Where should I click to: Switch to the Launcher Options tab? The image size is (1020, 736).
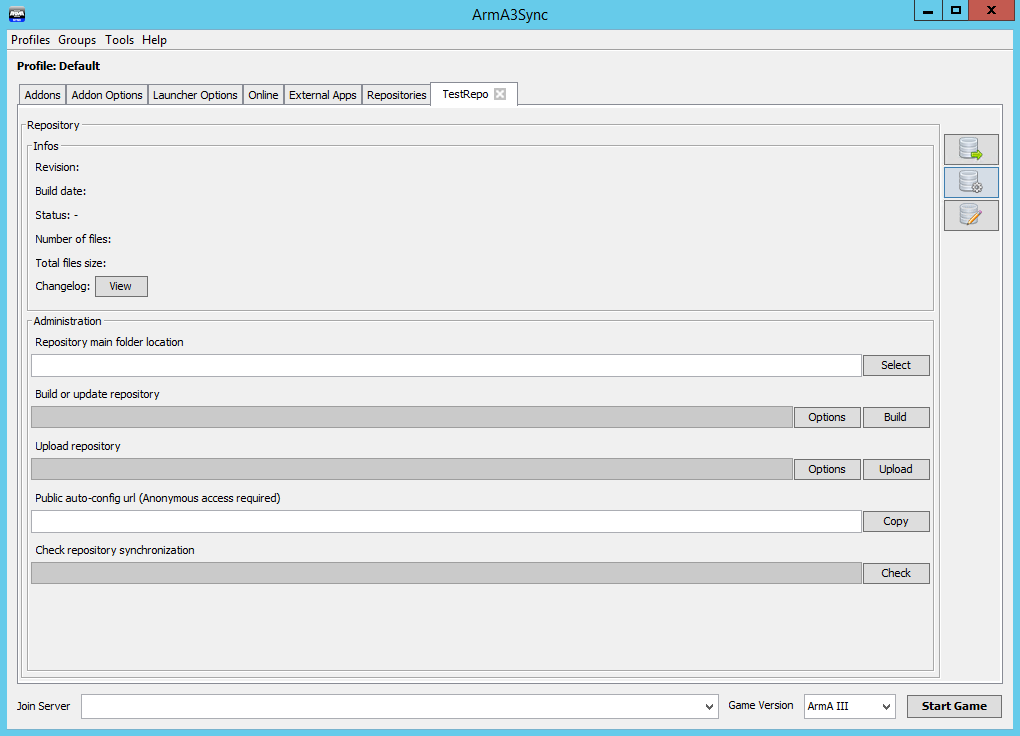pyautogui.click(x=195, y=95)
